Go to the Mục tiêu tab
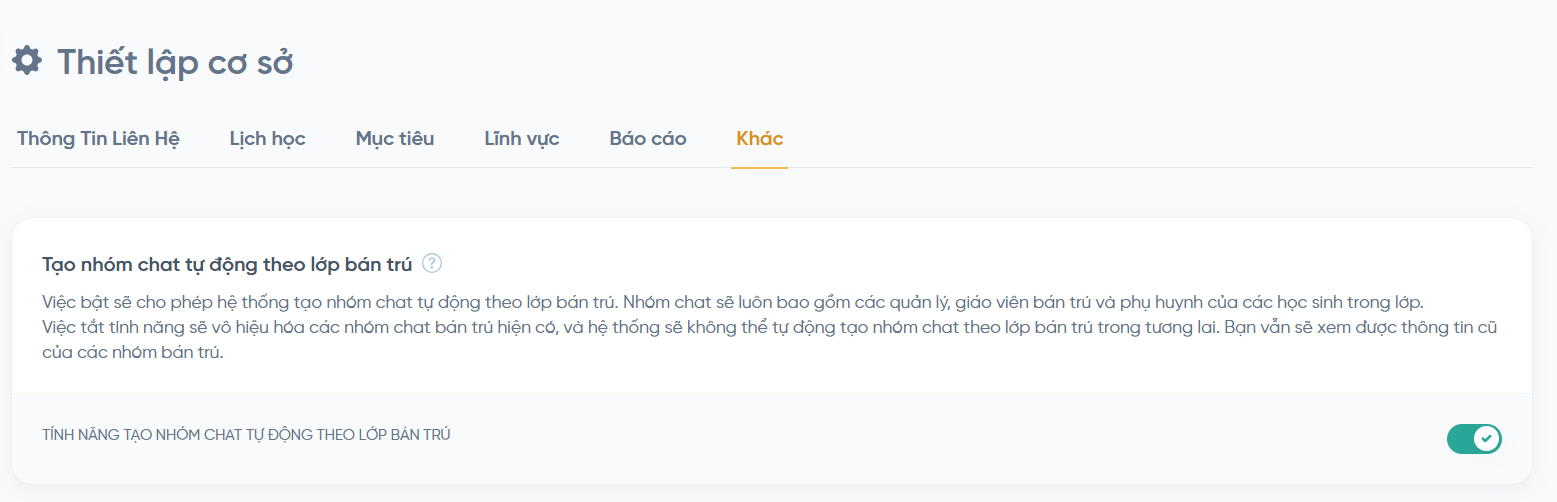Viewport: 1557px width, 502px height. click(x=395, y=139)
